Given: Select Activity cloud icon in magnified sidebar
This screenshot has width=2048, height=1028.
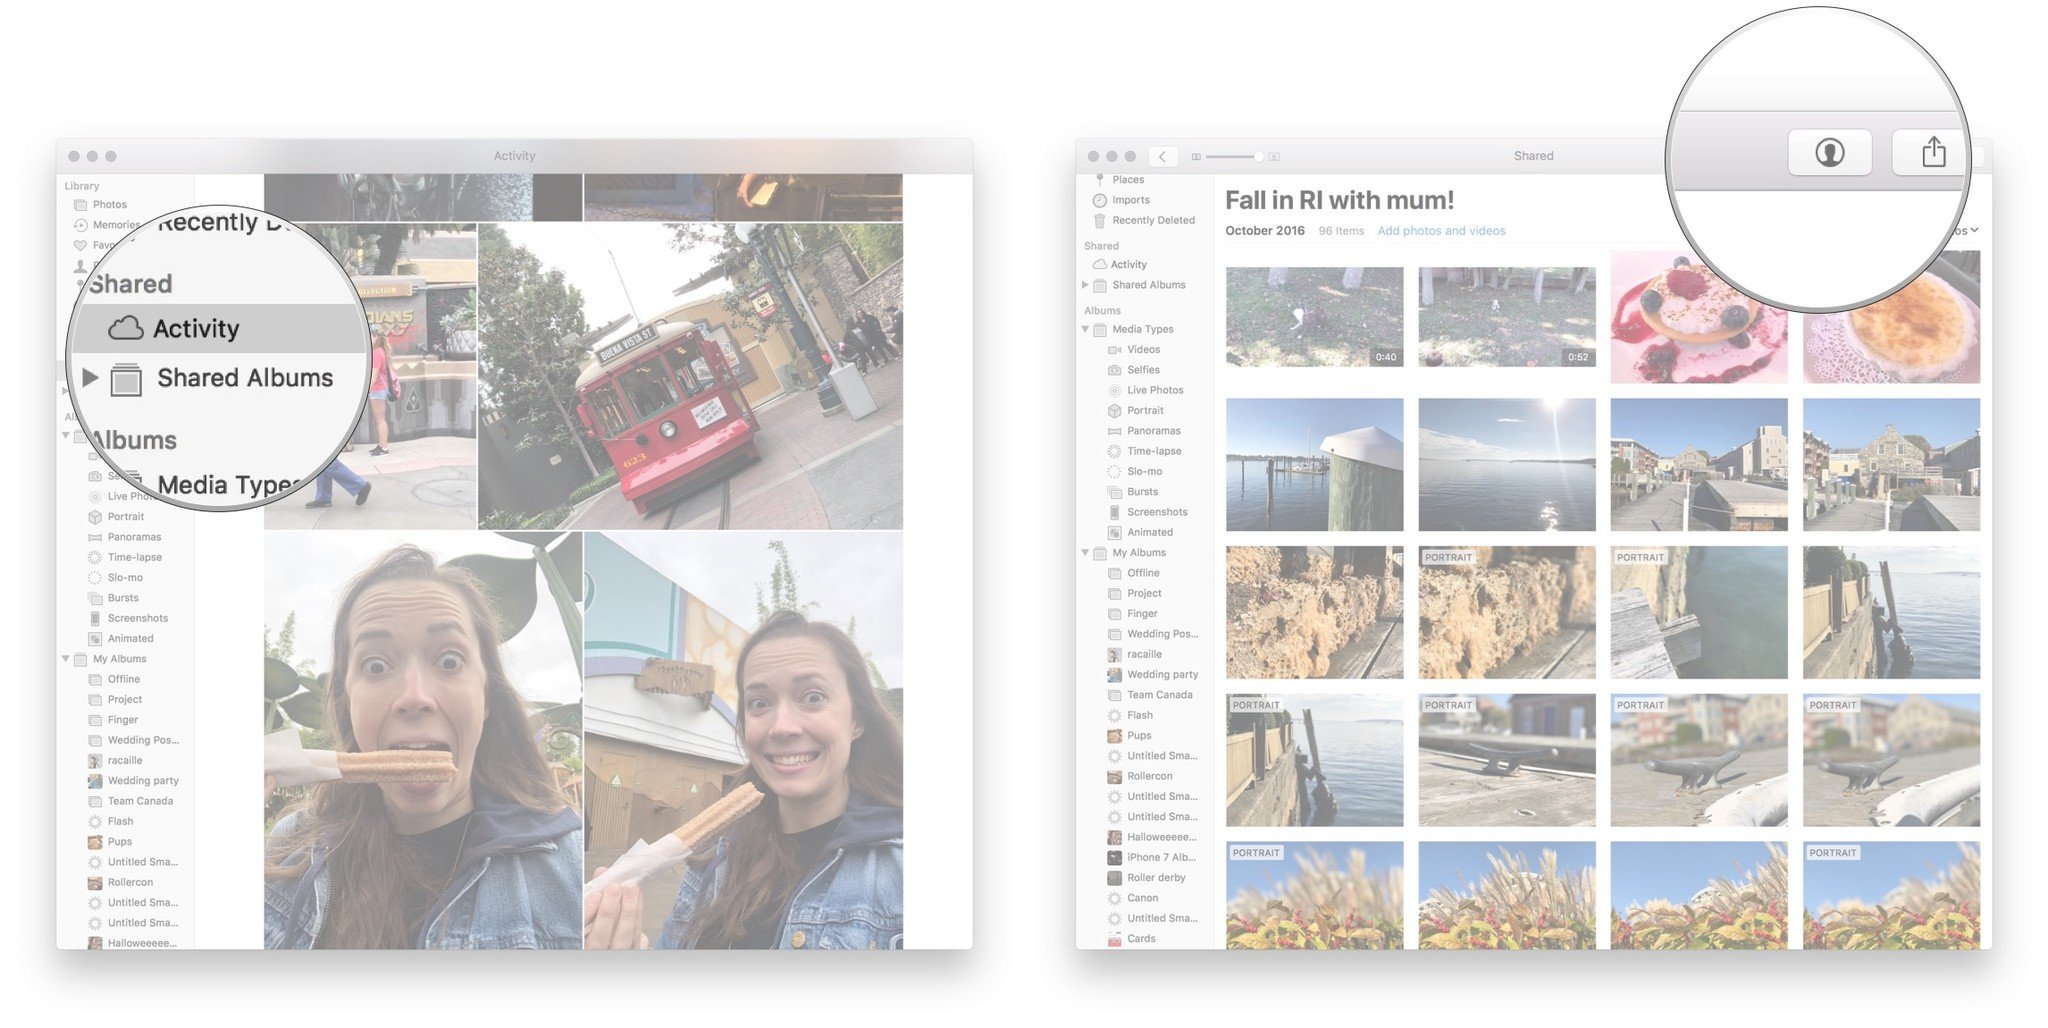Looking at the screenshot, I should tap(126, 328).
